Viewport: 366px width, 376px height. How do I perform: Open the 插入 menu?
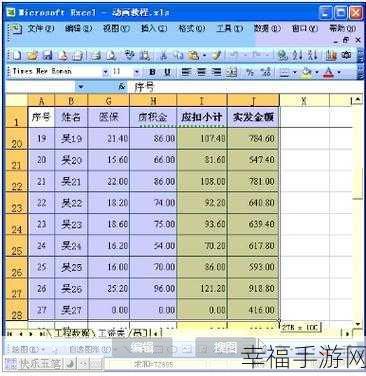154,29
